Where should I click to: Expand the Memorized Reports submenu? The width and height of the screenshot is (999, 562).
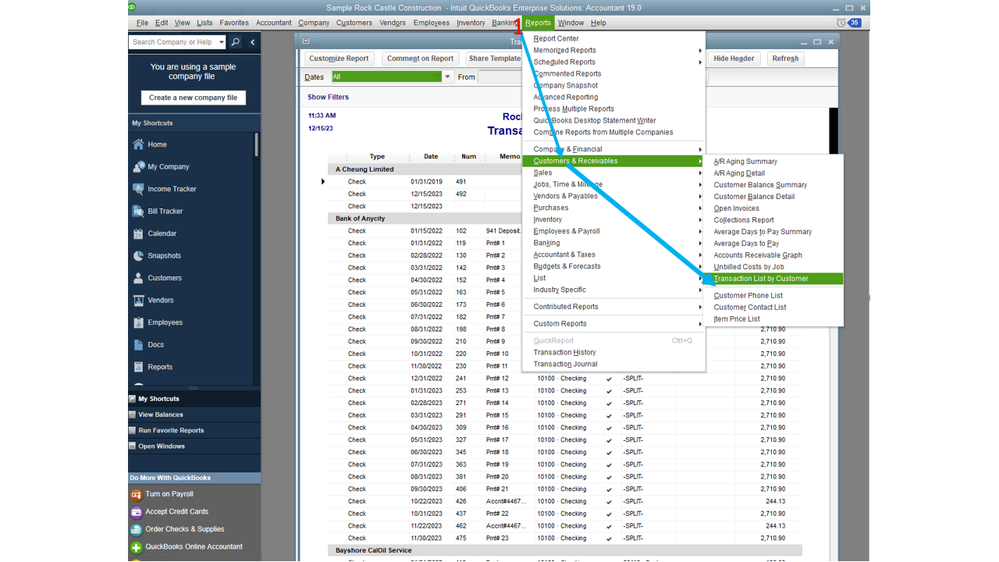(x=700, y=50)
